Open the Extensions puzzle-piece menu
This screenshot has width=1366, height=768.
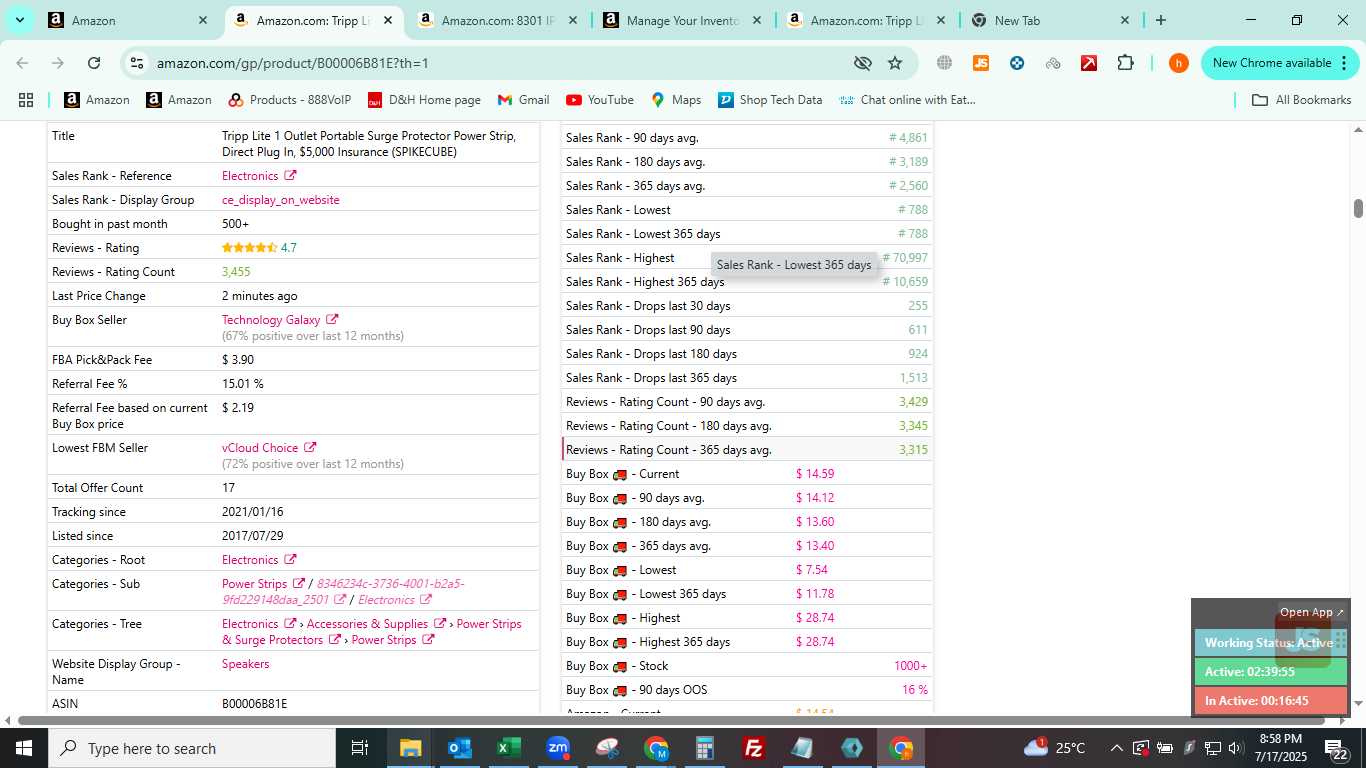1125,63
